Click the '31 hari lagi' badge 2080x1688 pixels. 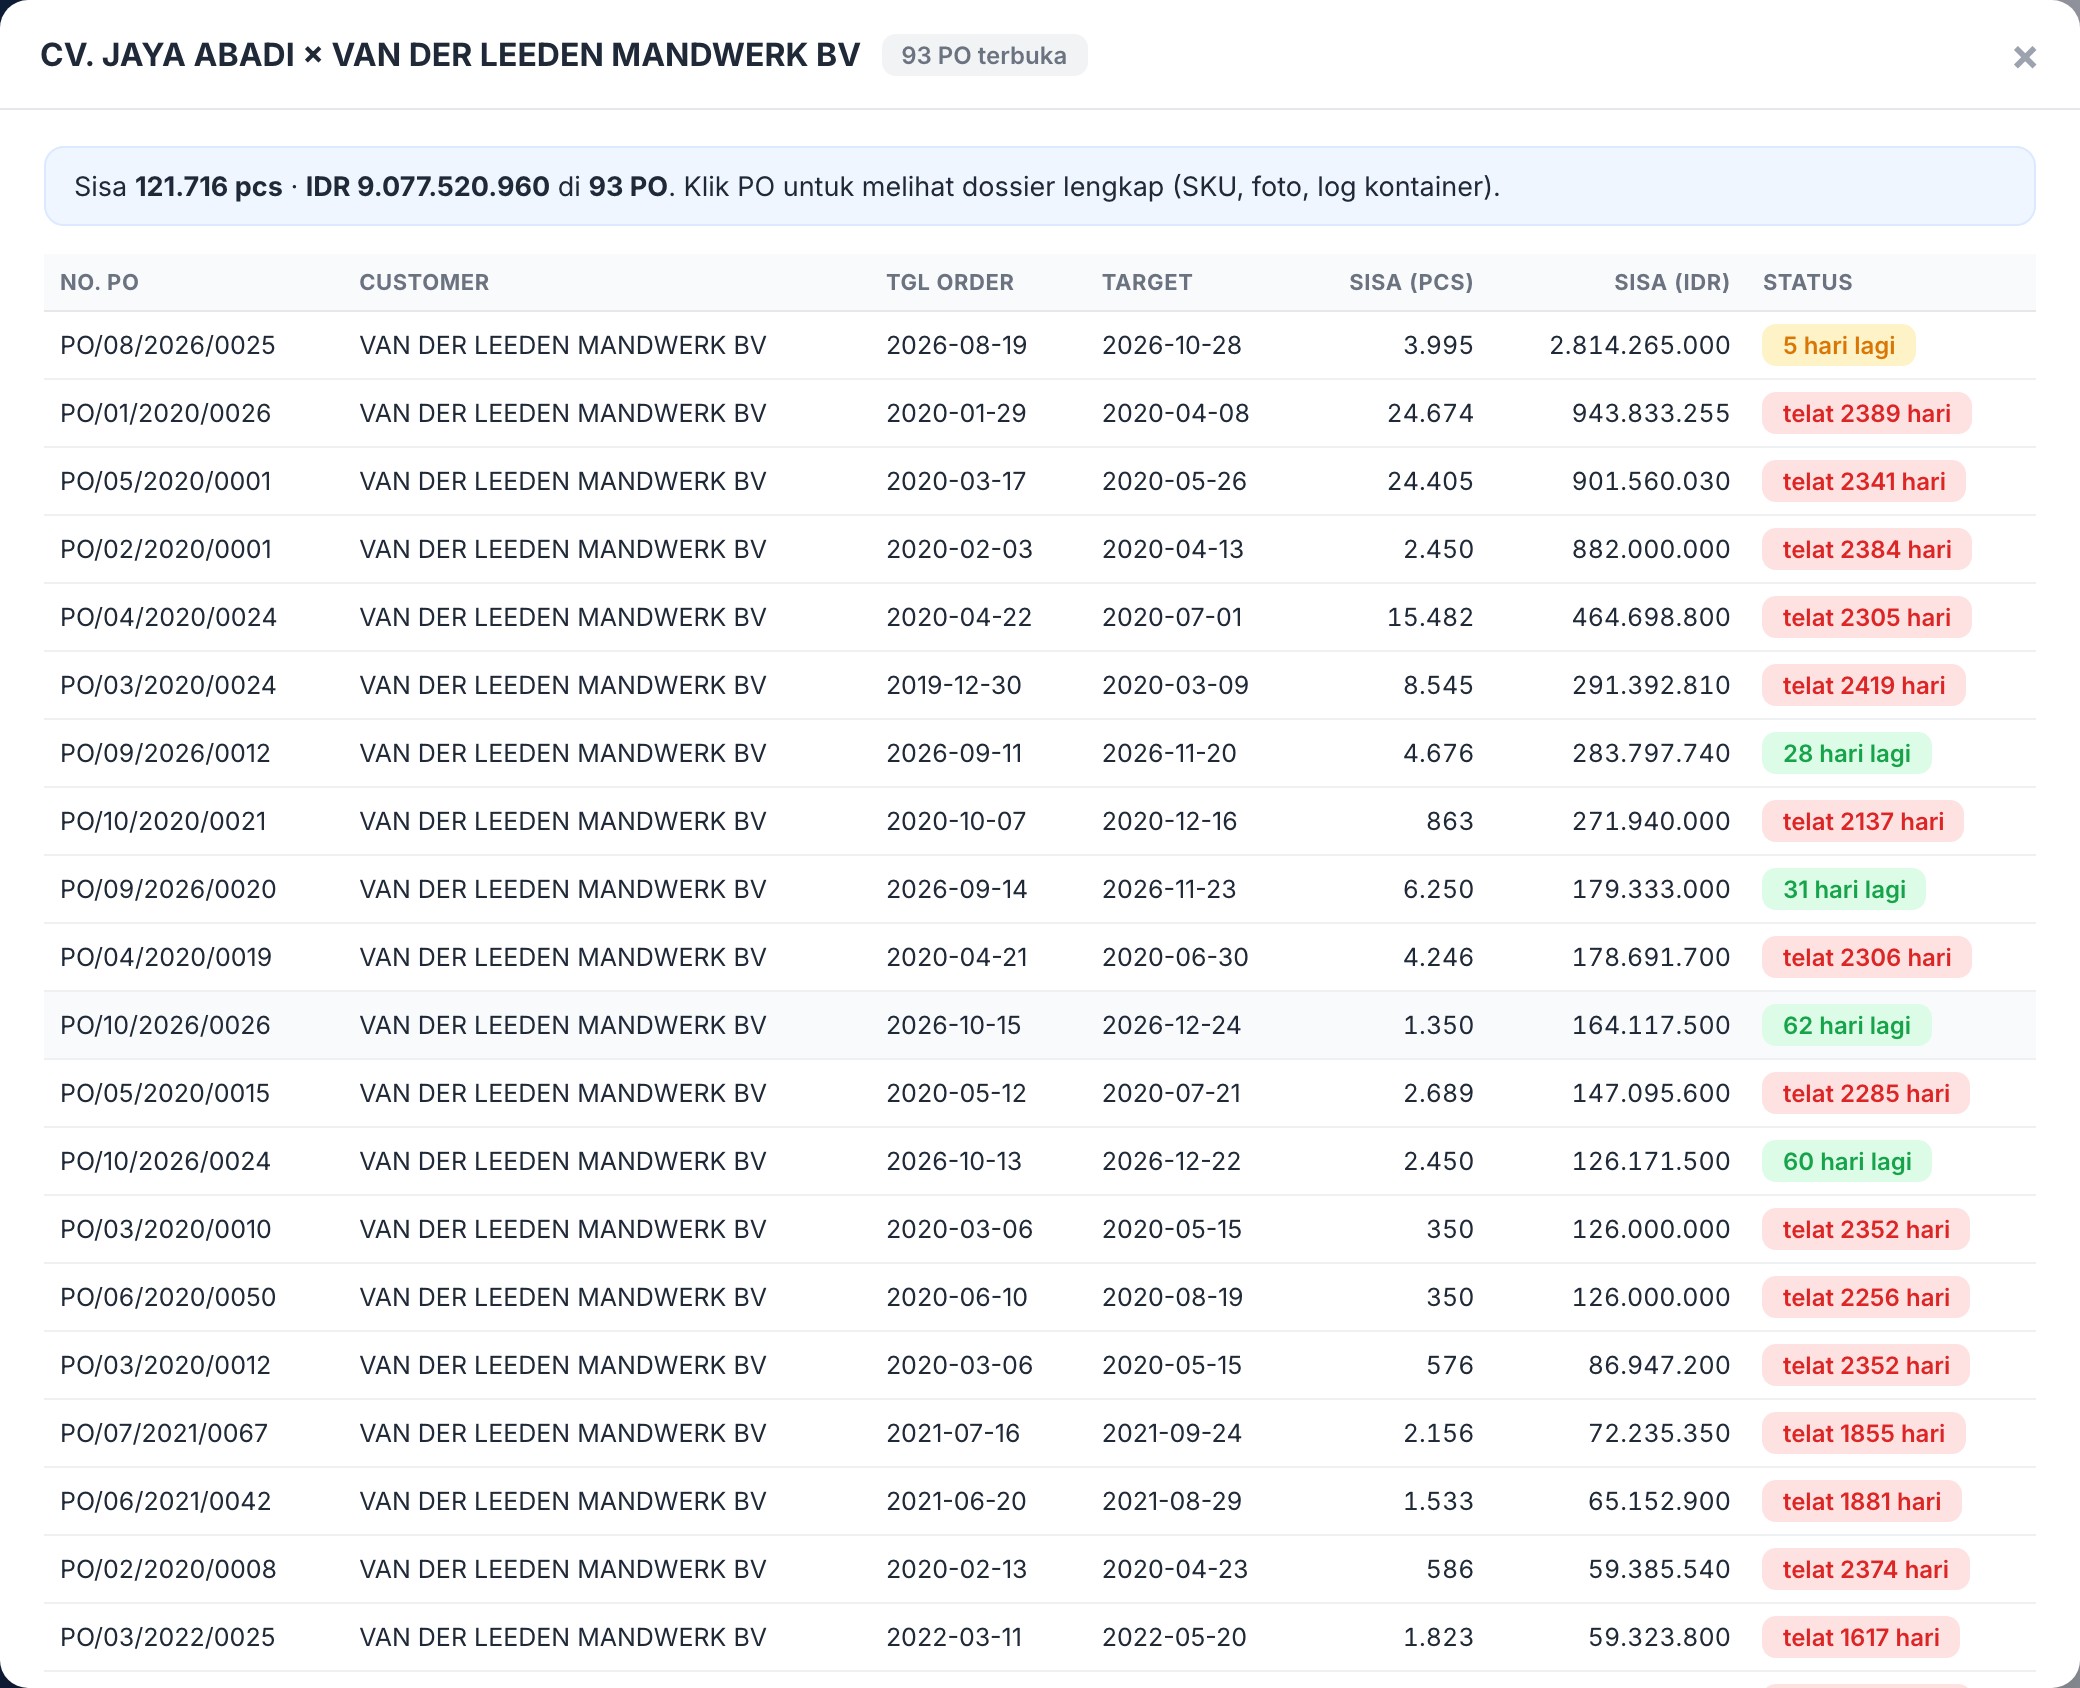point(1844,889)
